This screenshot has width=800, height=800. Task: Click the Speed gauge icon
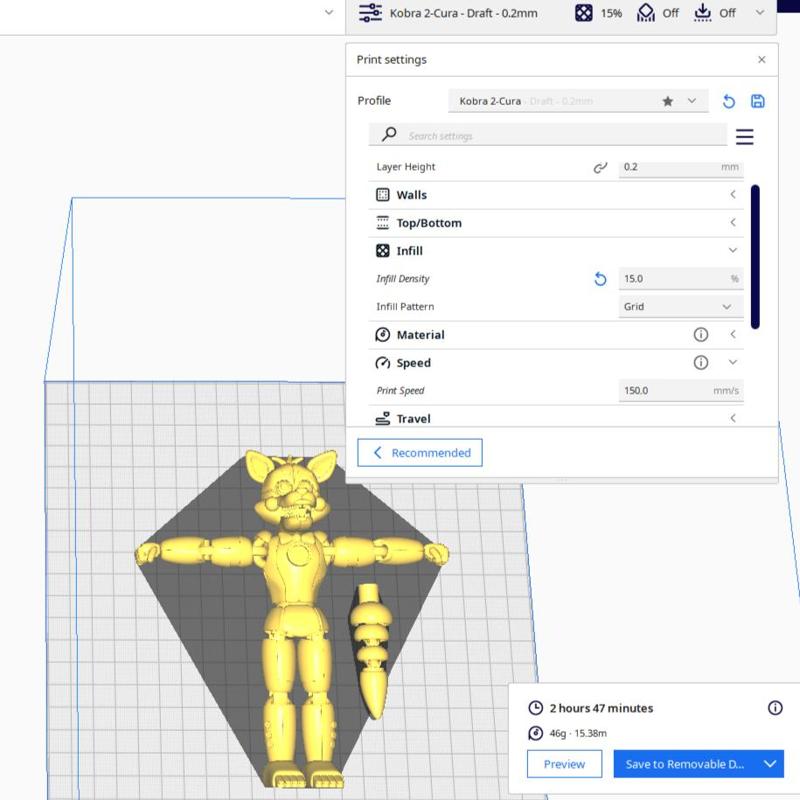pos(383,363)
